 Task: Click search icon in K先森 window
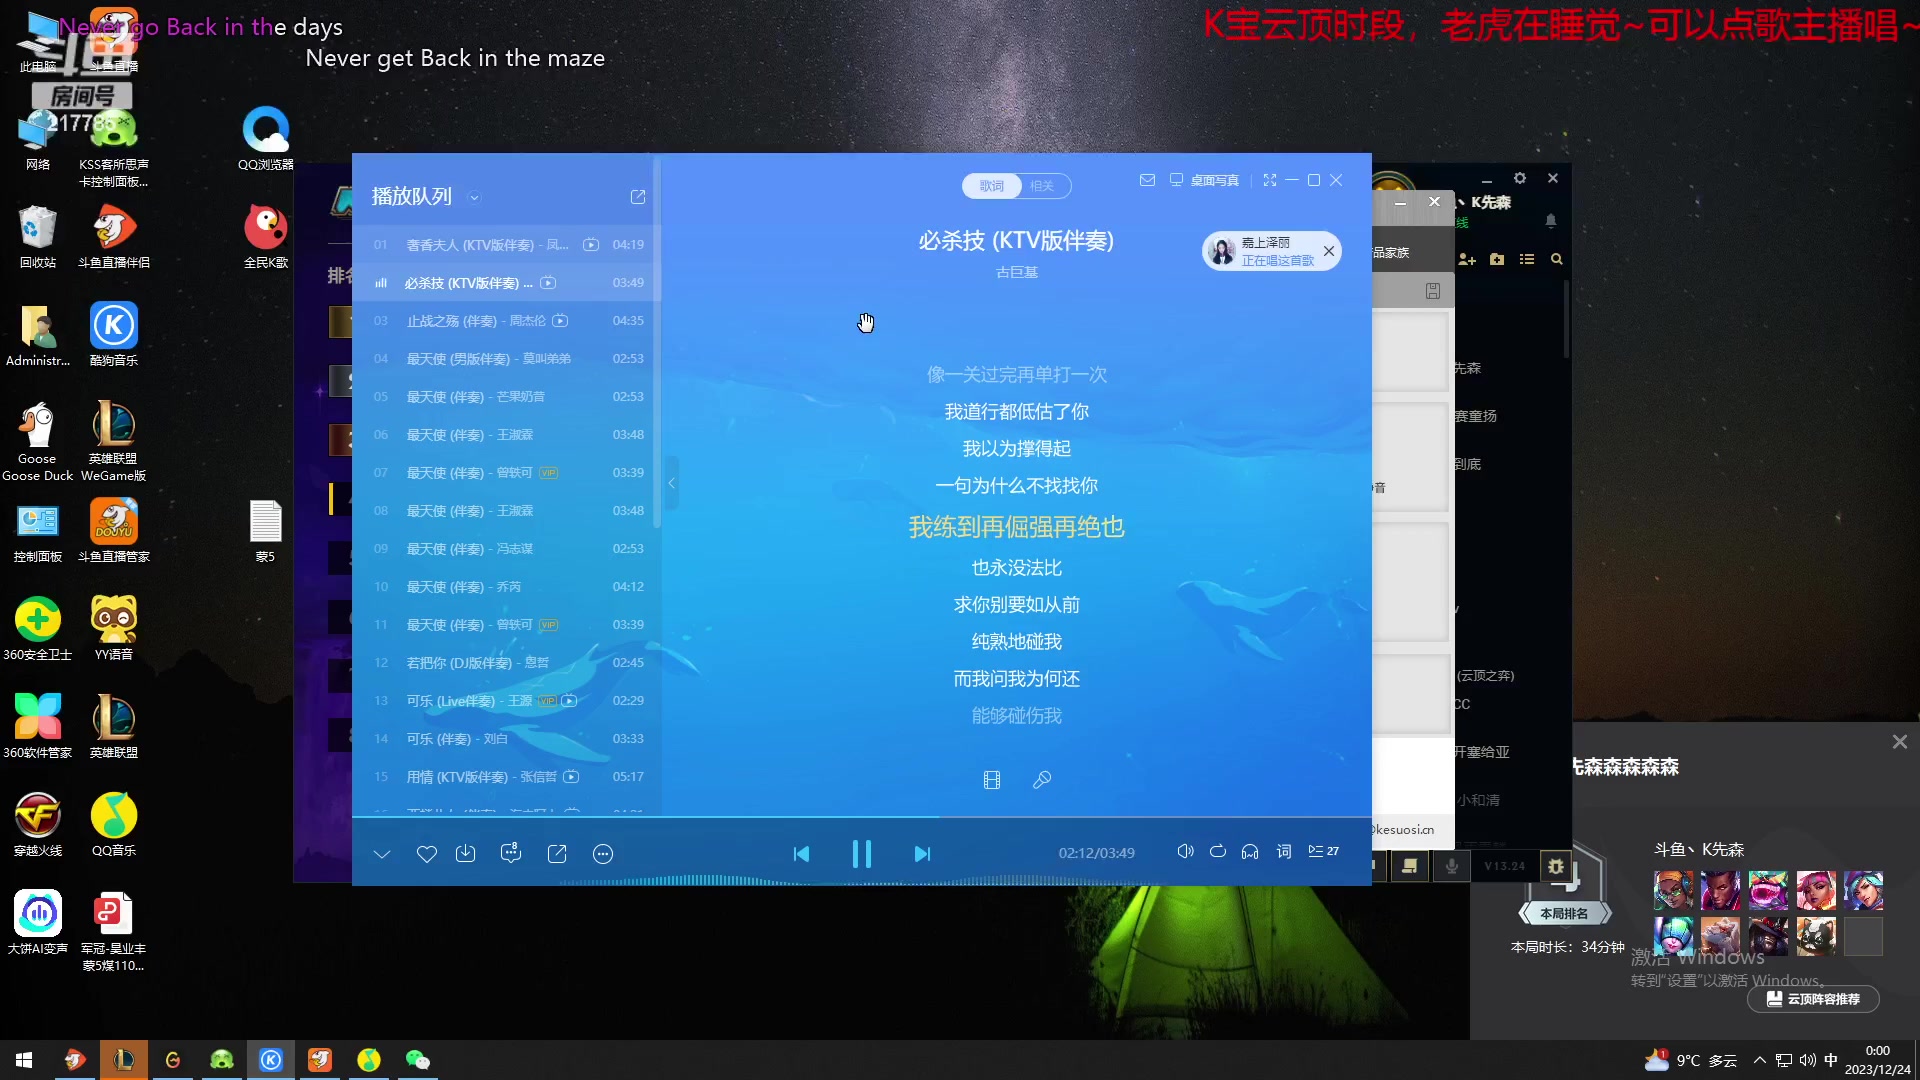click(1557, 259)
